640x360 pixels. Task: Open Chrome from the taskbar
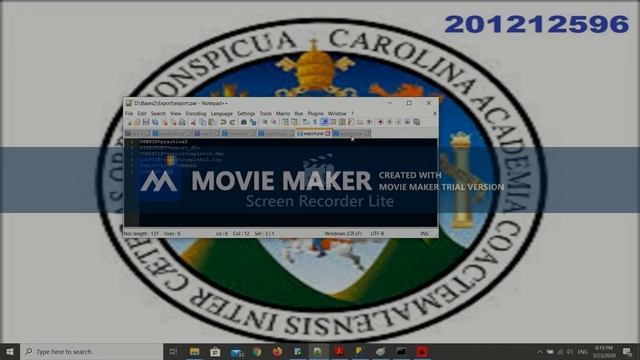[x=257, y=351]
